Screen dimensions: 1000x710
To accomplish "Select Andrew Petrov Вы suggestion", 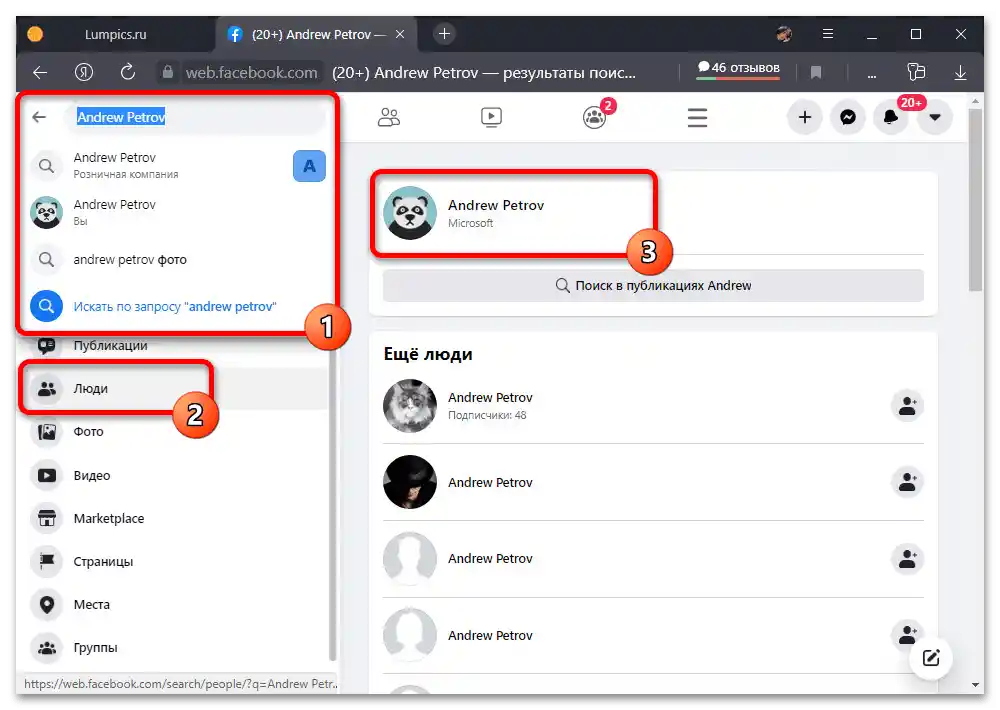I will 178,212.
